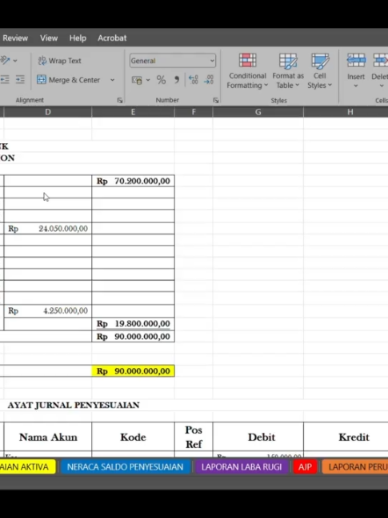This screenshot has width=388, height=518.
Task: Click the Delete cells icon
Action: pos(380,61)
